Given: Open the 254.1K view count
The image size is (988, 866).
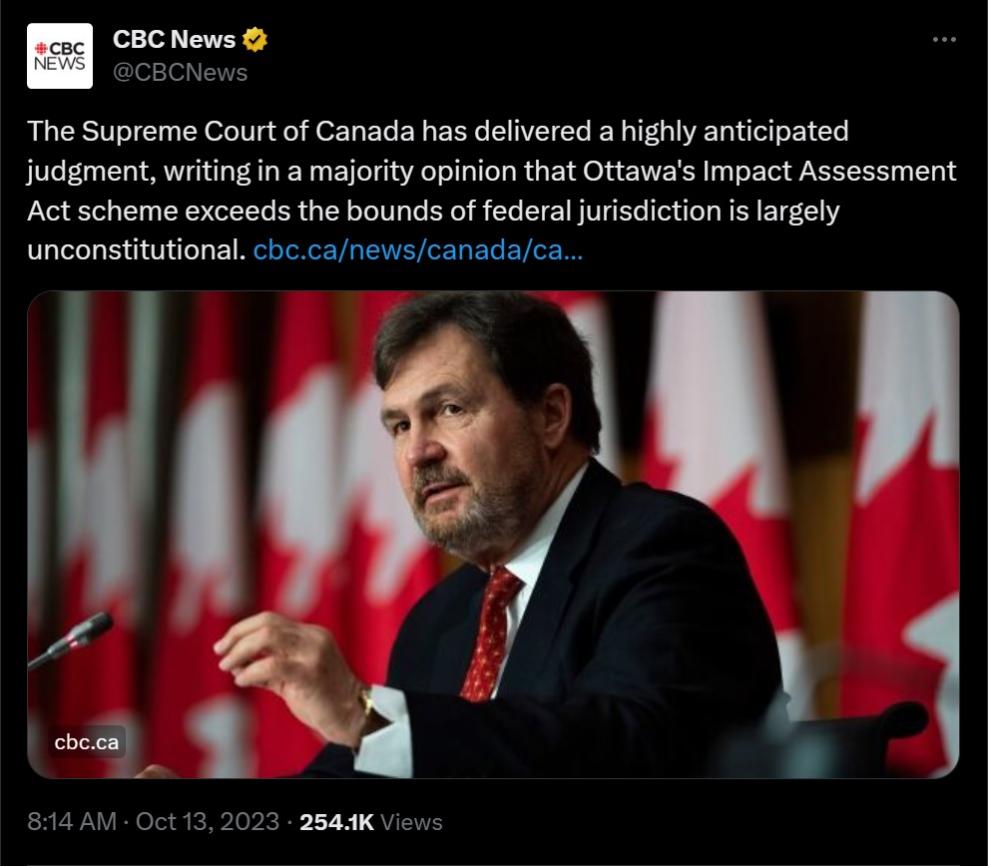Looking at the screenshot, I should tap(336, 822).
